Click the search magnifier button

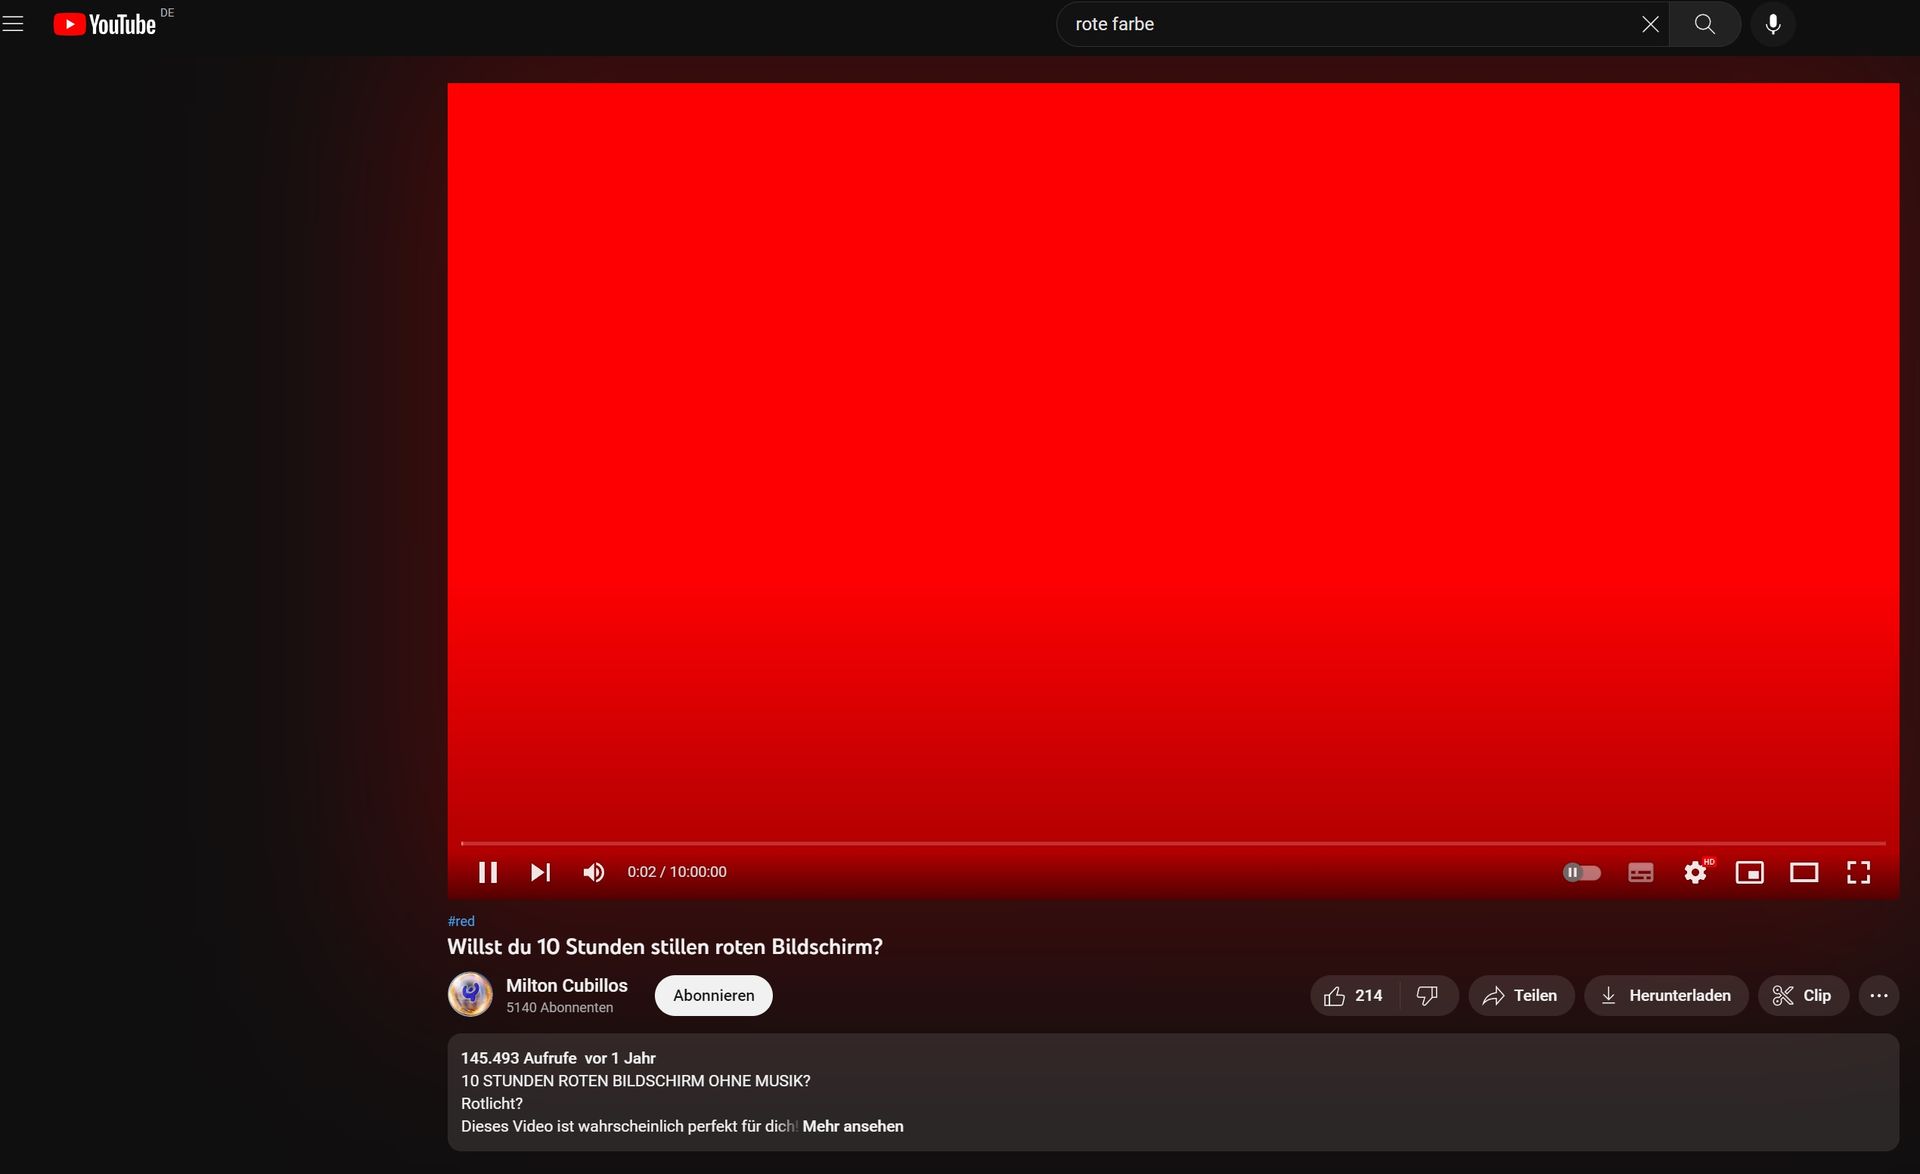[x=1705, y=24]
